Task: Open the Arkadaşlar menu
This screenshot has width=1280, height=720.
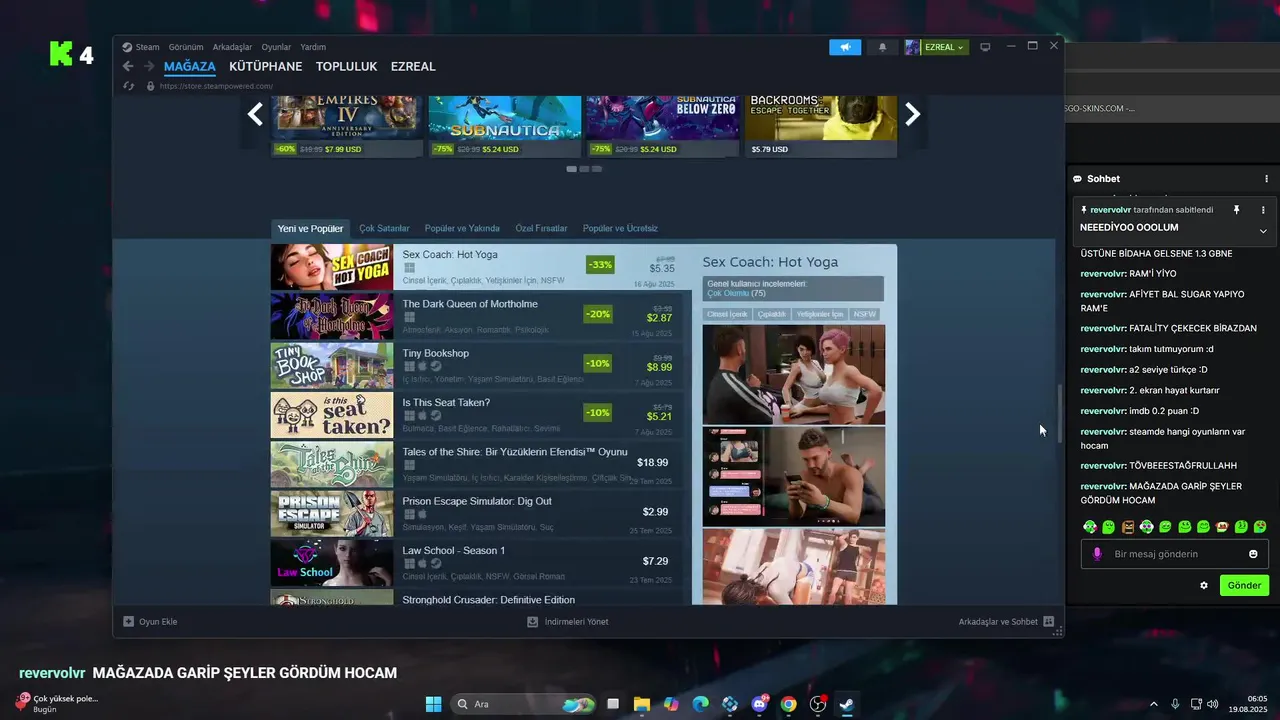Action: [232, 47]
